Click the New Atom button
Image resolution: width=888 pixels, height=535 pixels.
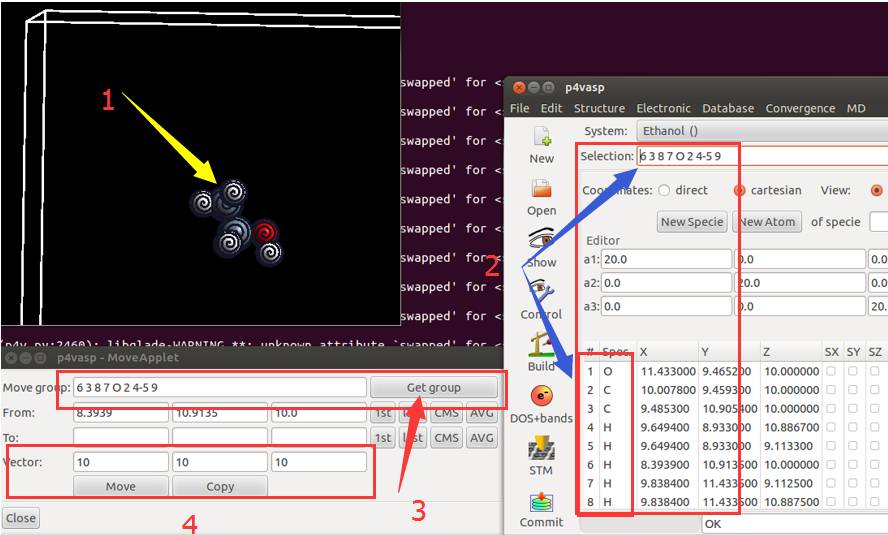(x=767, y=222)
